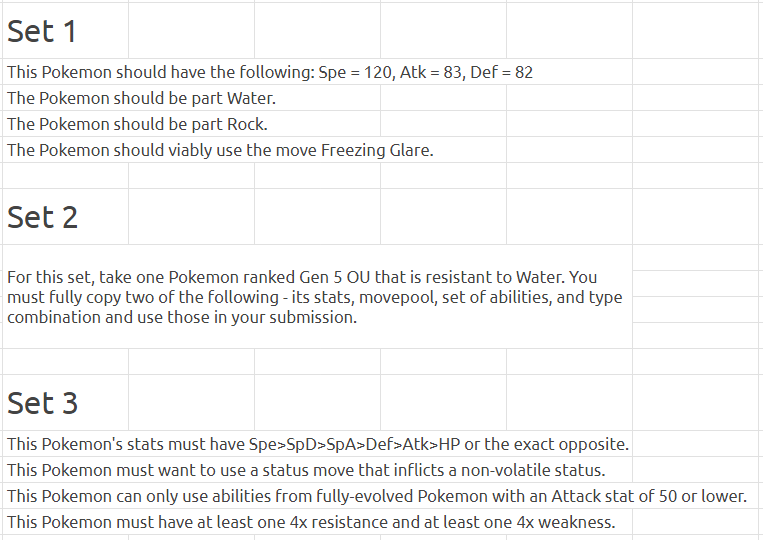The width and height of the screenshot is (763, 540).
Task: Select the abilities Attack stat 50 rule cell
Action: [376, 496]
